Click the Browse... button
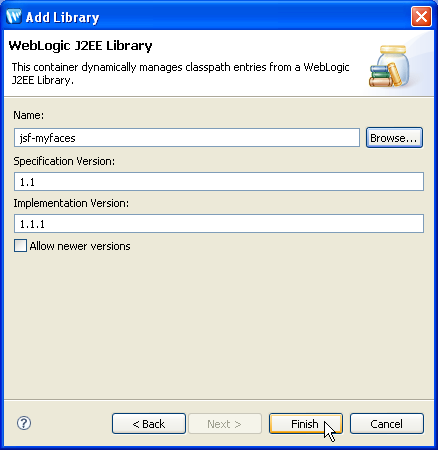 tap(394, 138)
